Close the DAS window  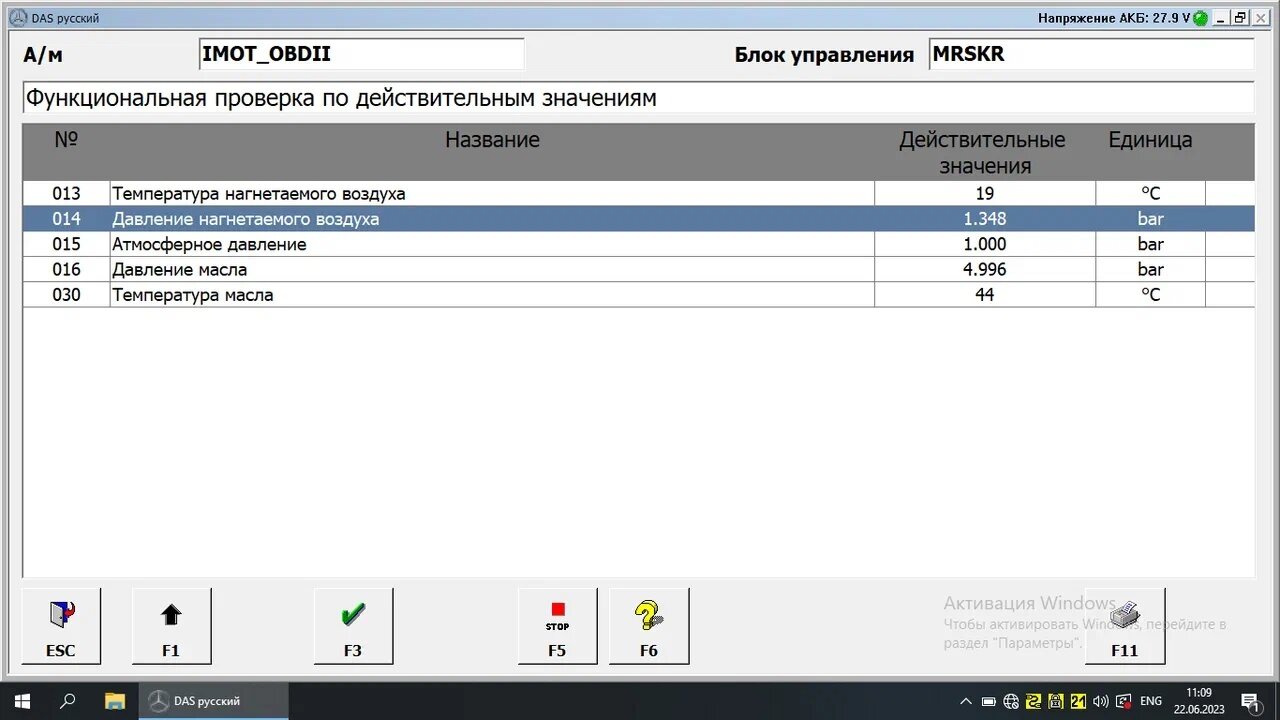click(x=1260, y=18)
